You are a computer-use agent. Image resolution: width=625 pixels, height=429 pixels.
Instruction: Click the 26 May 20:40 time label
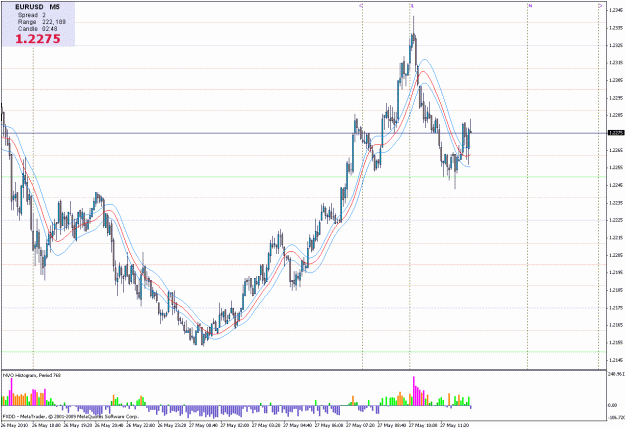(109, 425)
